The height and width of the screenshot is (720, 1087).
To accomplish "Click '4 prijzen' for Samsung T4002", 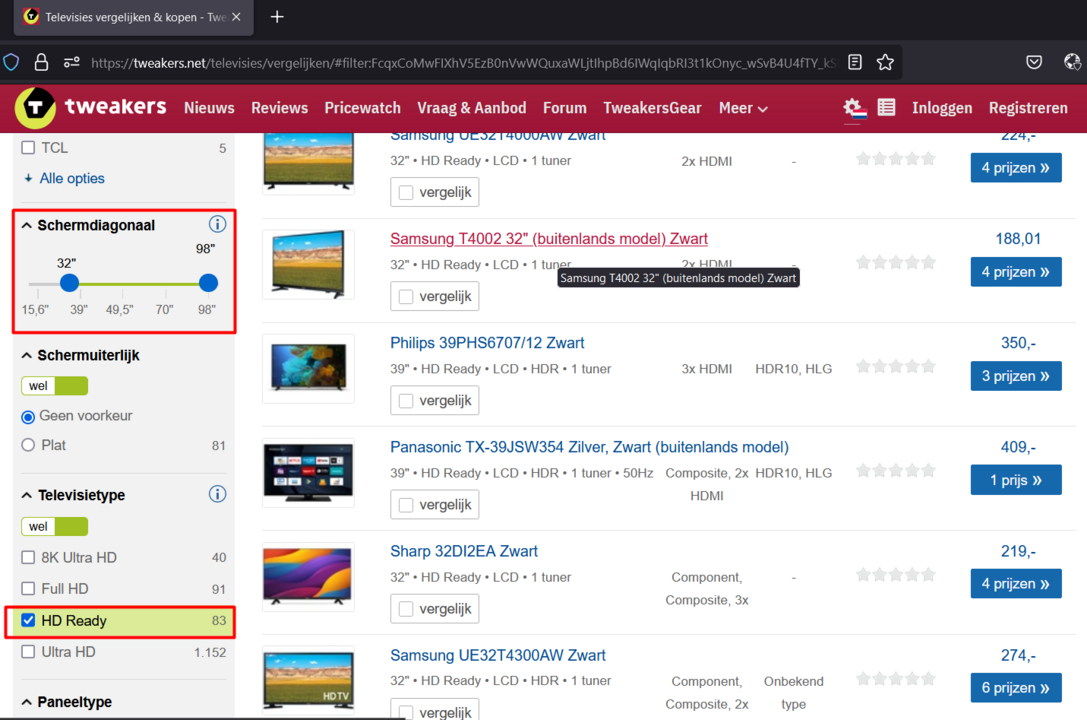I will point(1016,271).
